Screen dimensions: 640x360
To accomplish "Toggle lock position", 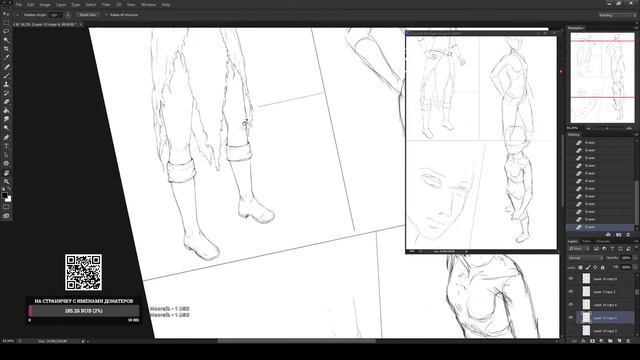I will tap(595, 267).
